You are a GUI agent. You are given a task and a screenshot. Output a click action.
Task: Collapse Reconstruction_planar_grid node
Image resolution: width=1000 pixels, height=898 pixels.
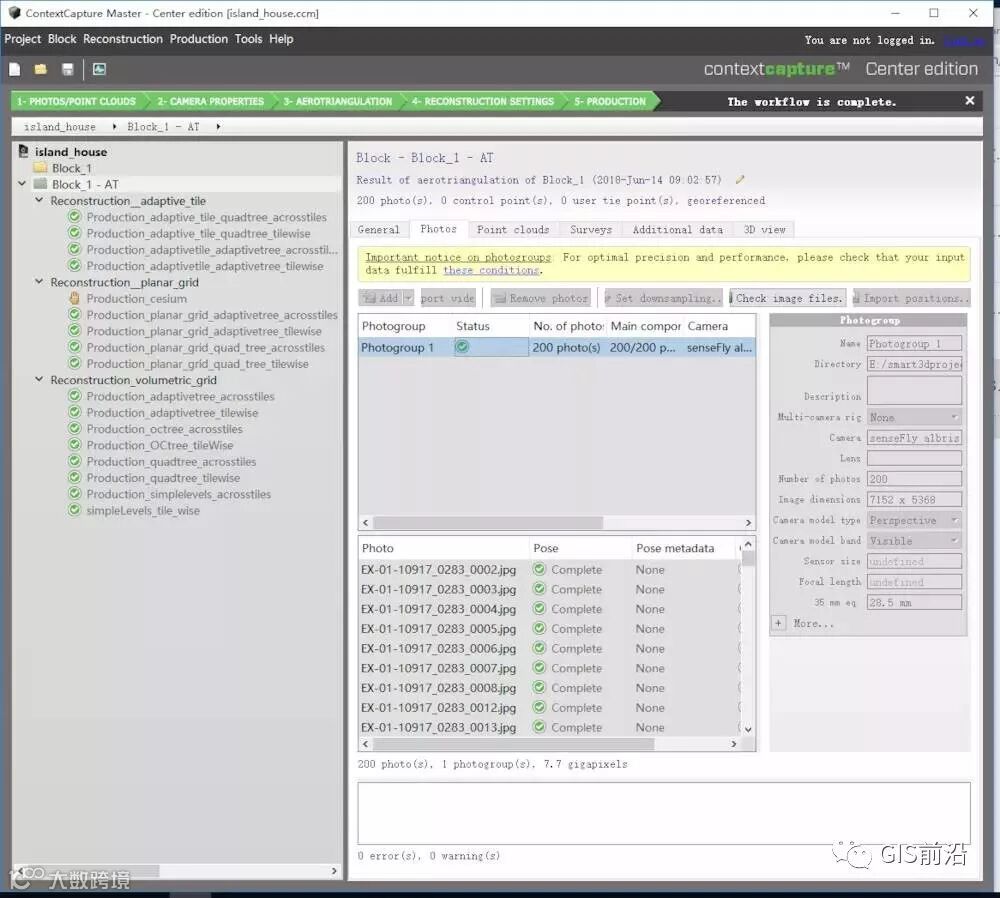[x=39, y=281]
